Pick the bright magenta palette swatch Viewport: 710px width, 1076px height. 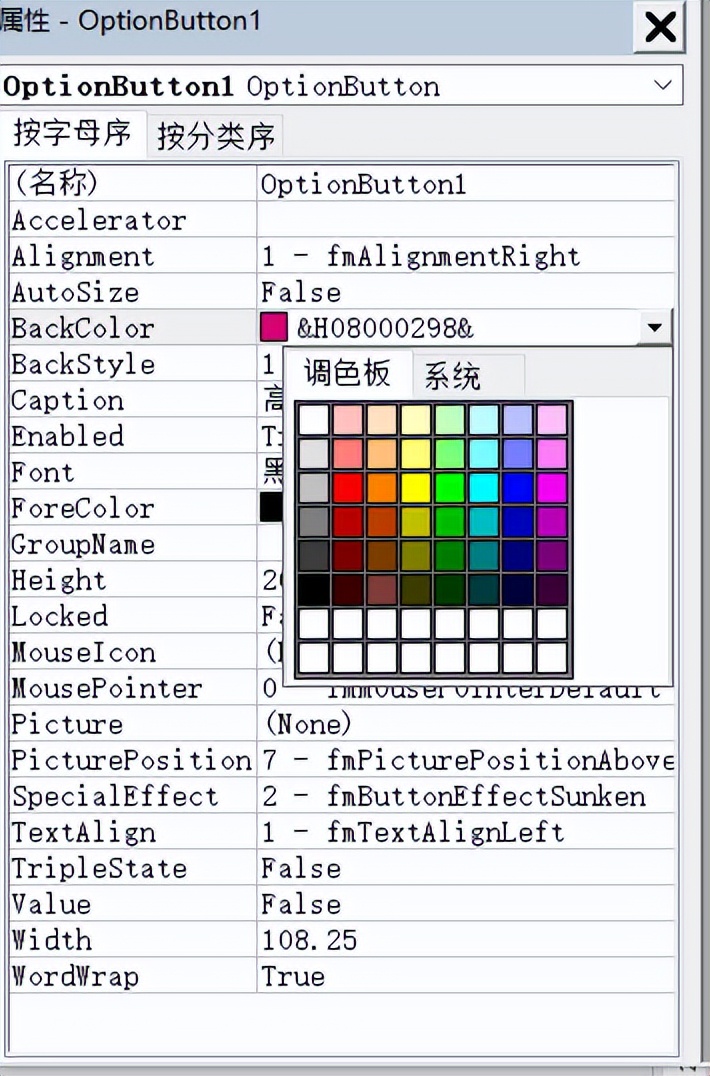(552, 487)
